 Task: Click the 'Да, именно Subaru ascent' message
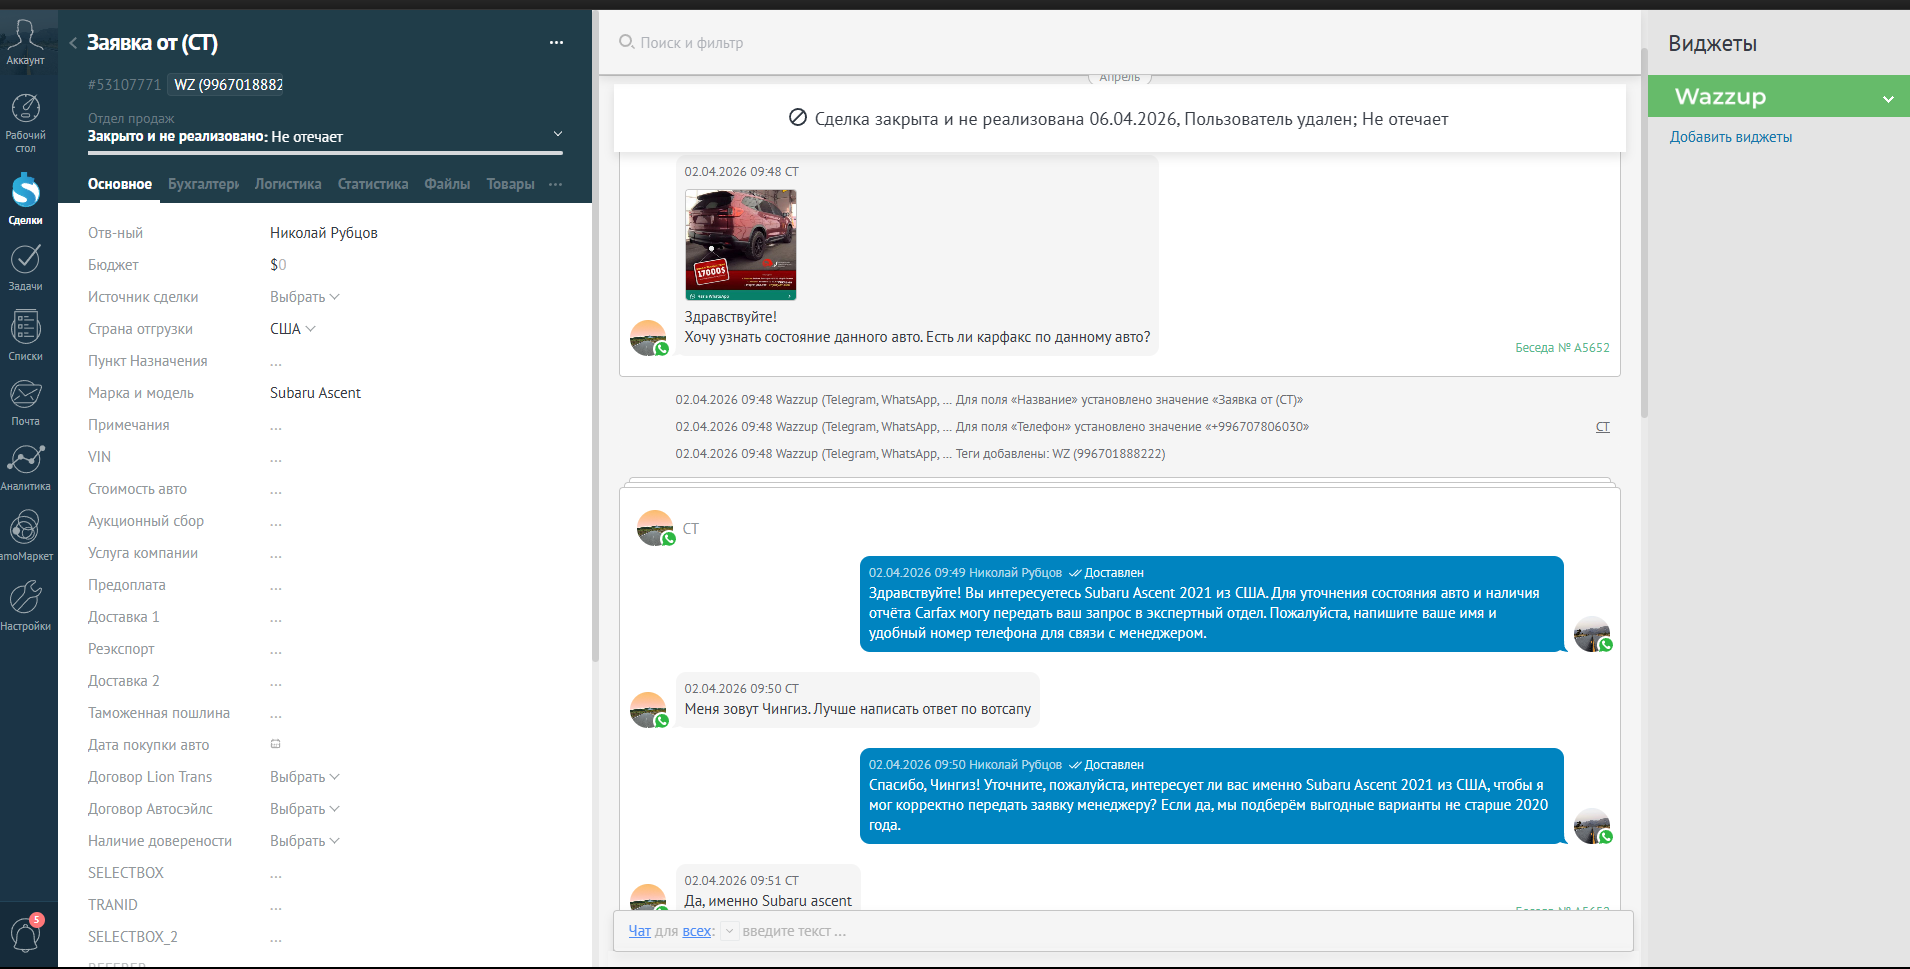coord(768,901)
